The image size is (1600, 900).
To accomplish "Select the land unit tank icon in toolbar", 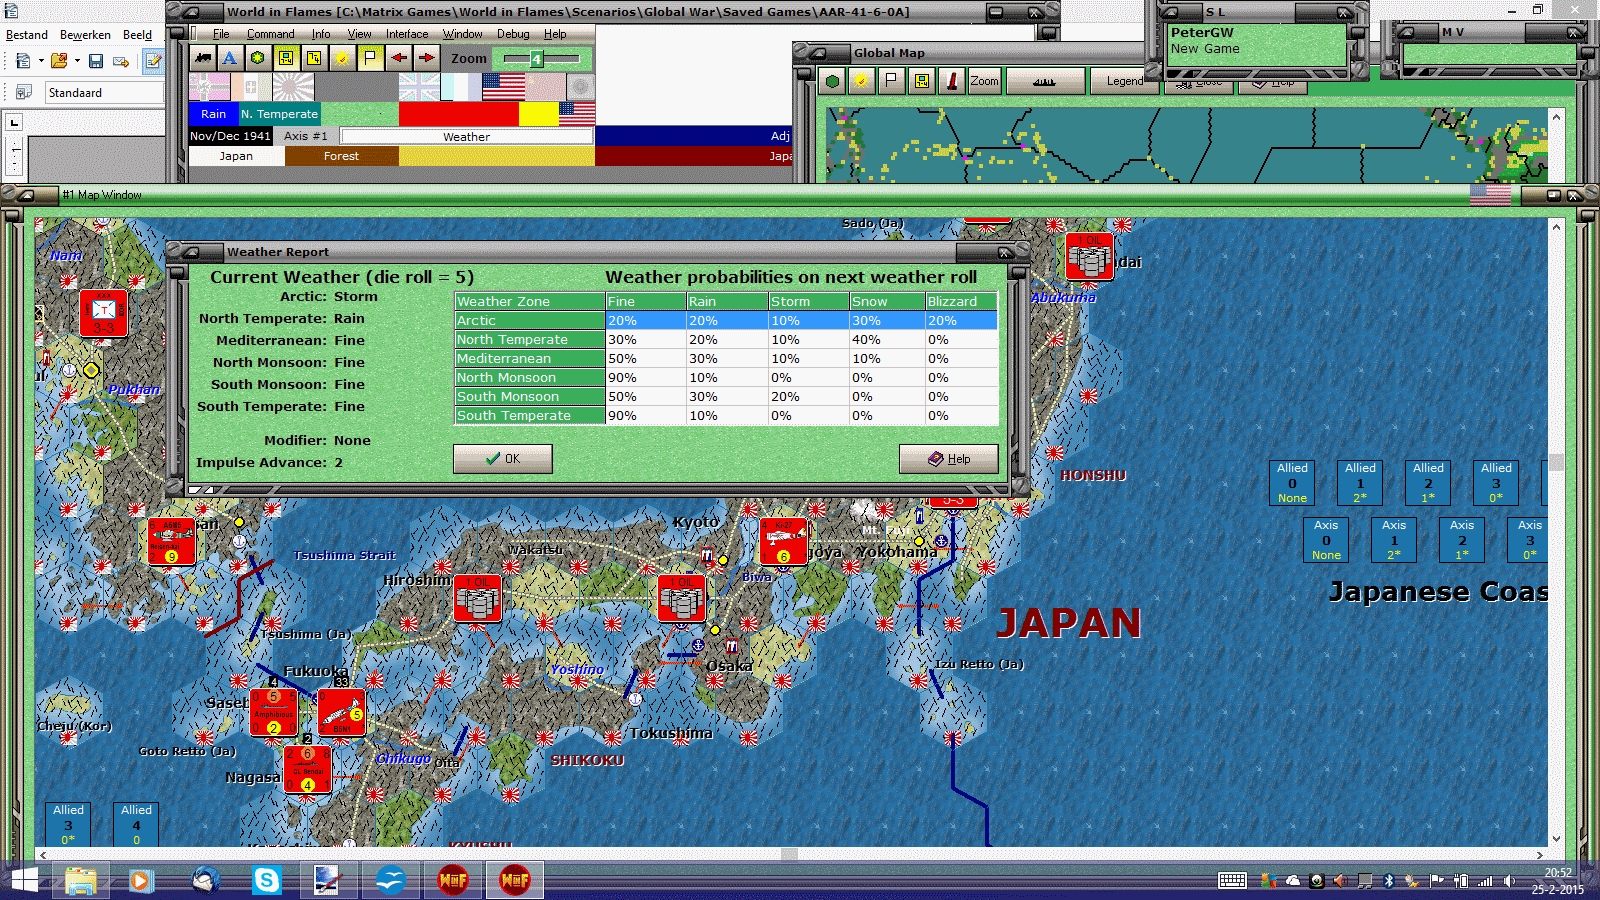I will 203,58.
